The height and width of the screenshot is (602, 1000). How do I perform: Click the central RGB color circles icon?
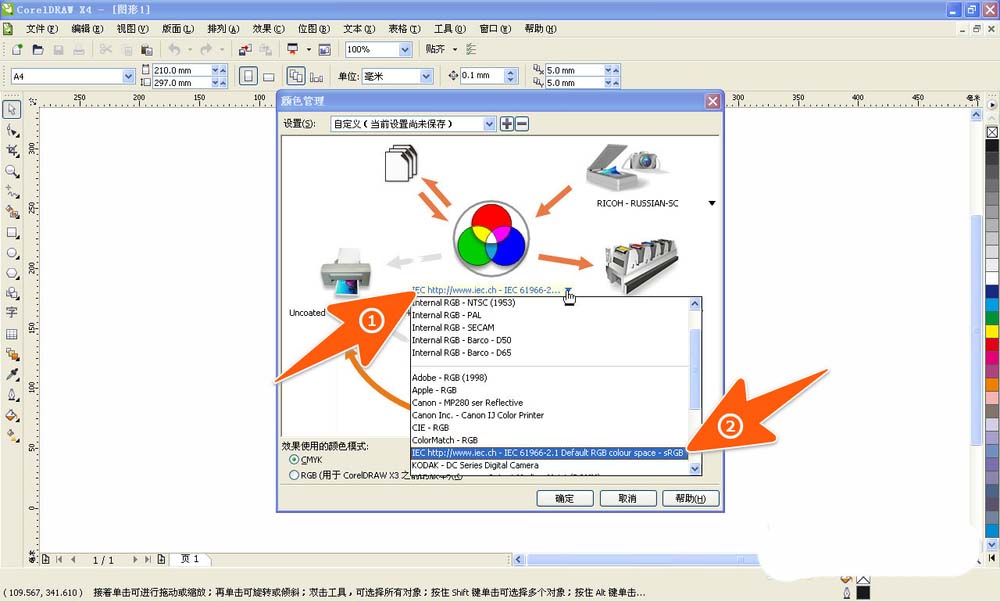point(490,240)
